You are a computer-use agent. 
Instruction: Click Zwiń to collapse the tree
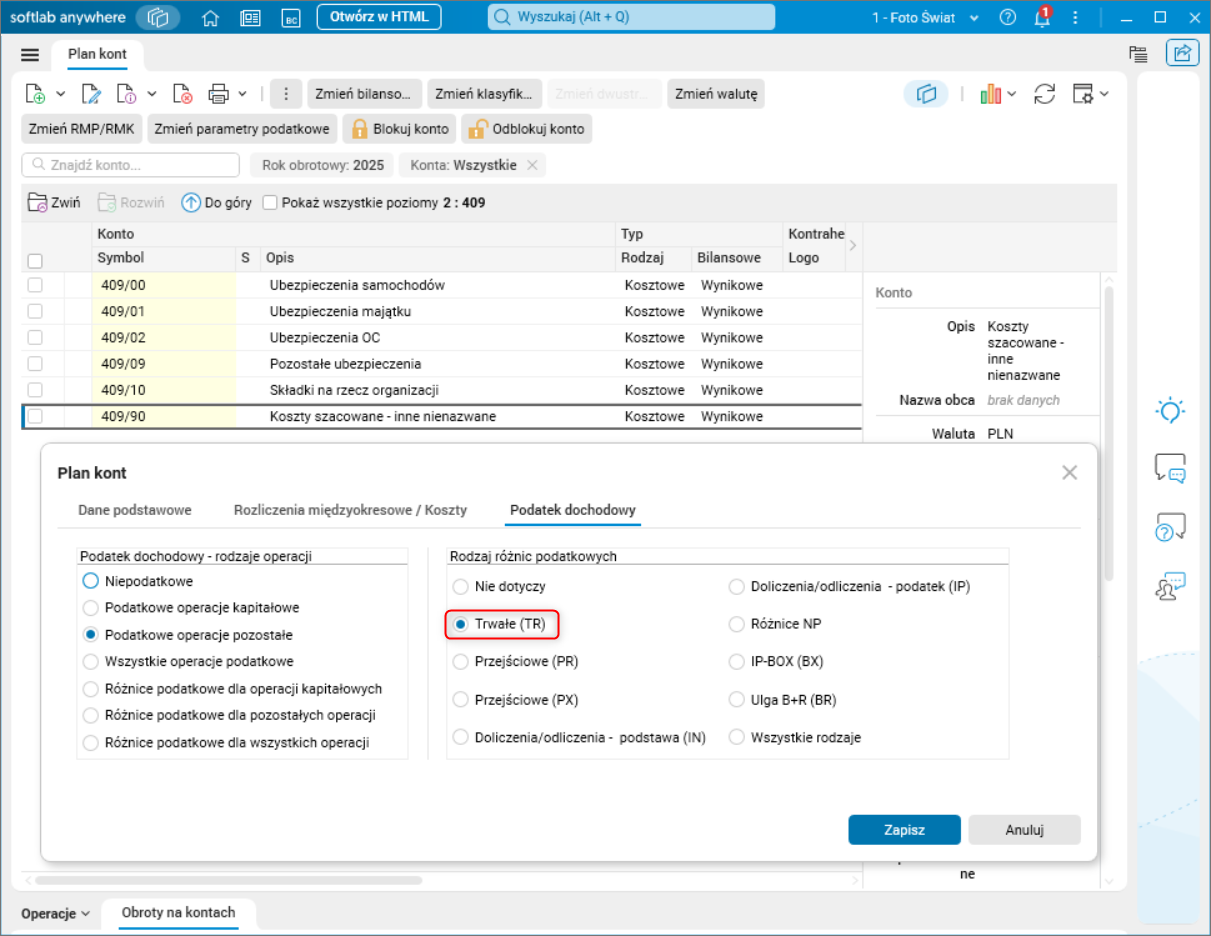pos(54,202)
